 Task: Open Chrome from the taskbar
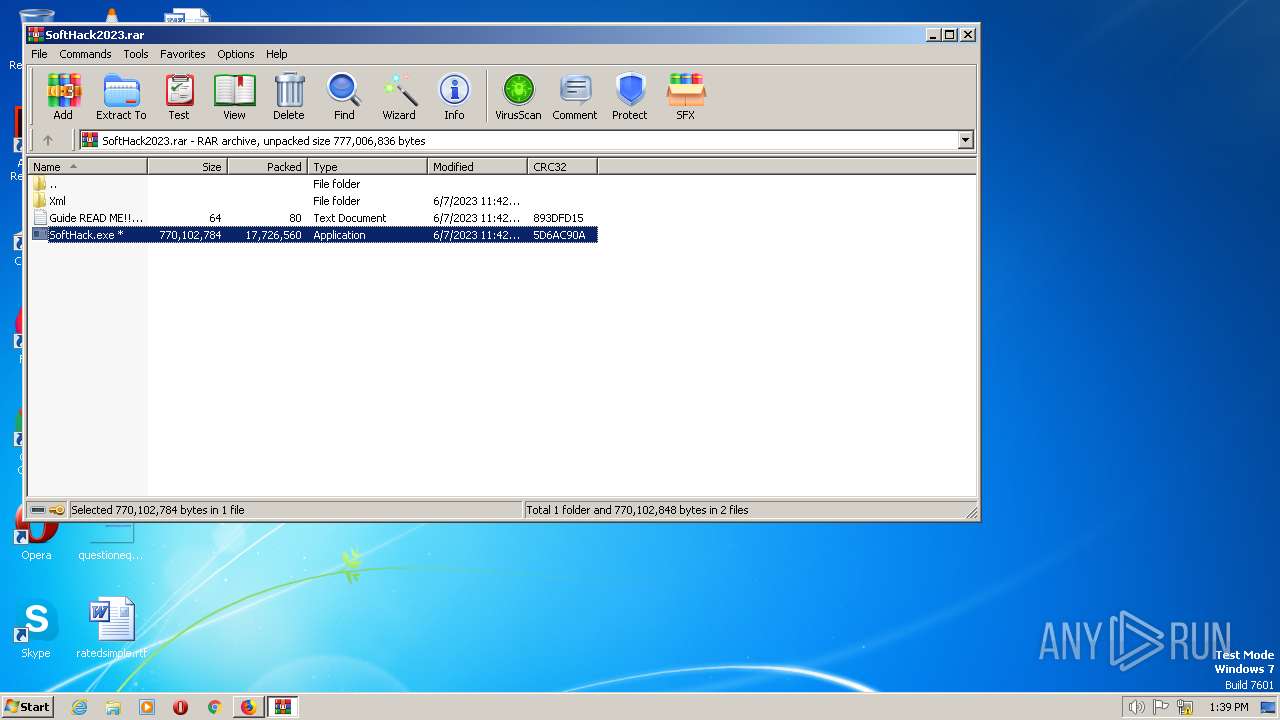coord(214,707)
